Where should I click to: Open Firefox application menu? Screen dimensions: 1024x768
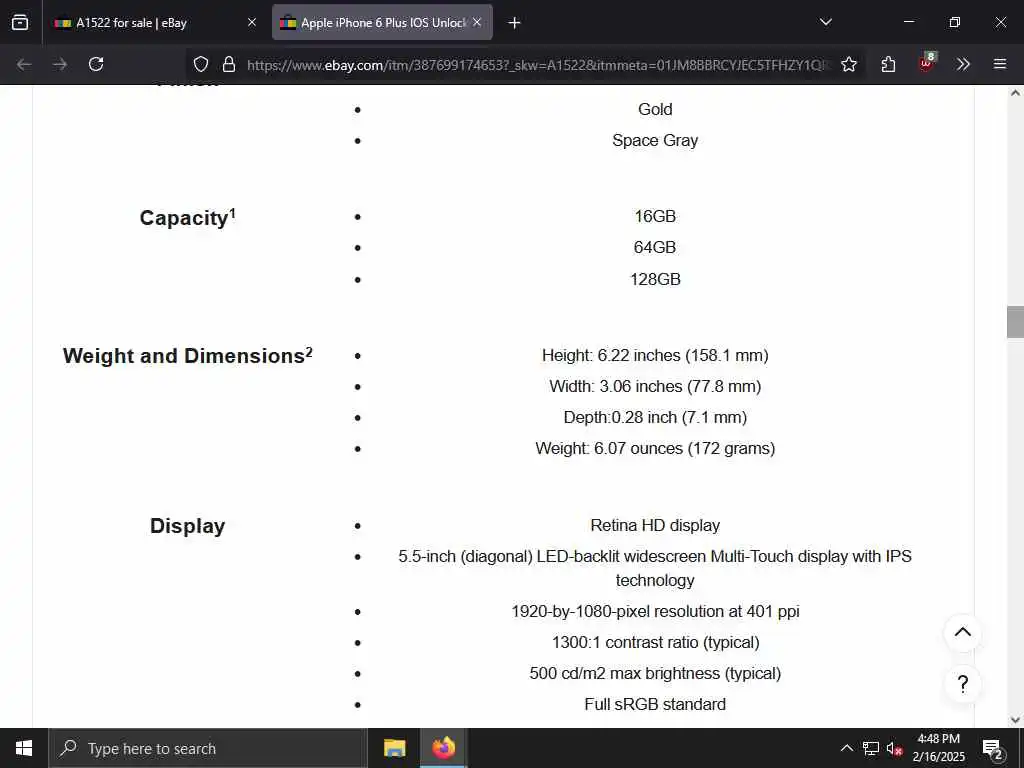pos(1000,64)
